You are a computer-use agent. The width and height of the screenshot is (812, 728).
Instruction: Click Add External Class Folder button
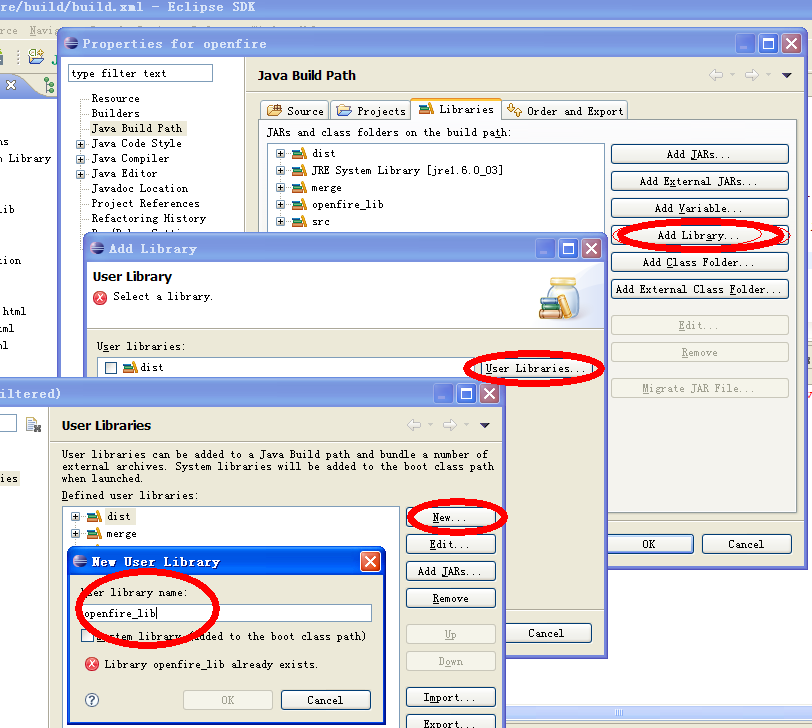699,289
